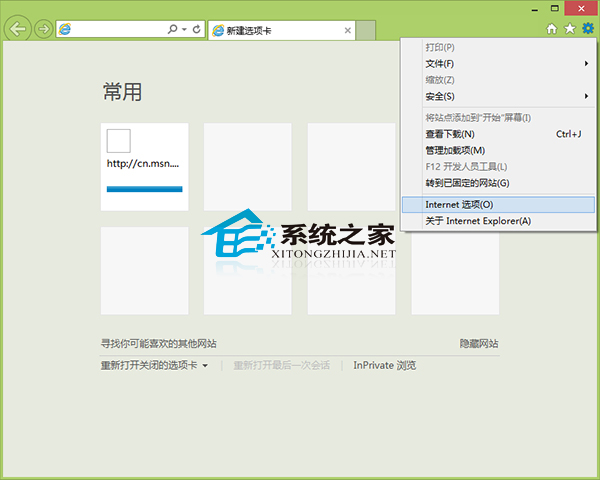Select 查看下载(N) menu entry
Image resolution: width=600 pixels, height=480 pixels.
[498, 134]
